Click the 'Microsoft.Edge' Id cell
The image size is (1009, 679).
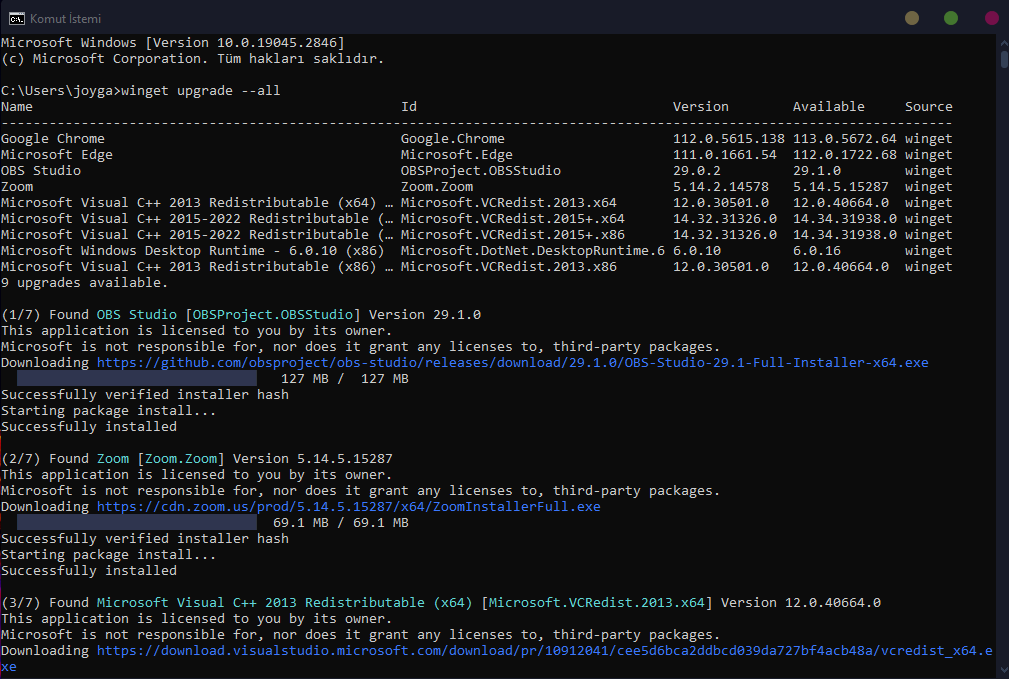click(457, 154)
